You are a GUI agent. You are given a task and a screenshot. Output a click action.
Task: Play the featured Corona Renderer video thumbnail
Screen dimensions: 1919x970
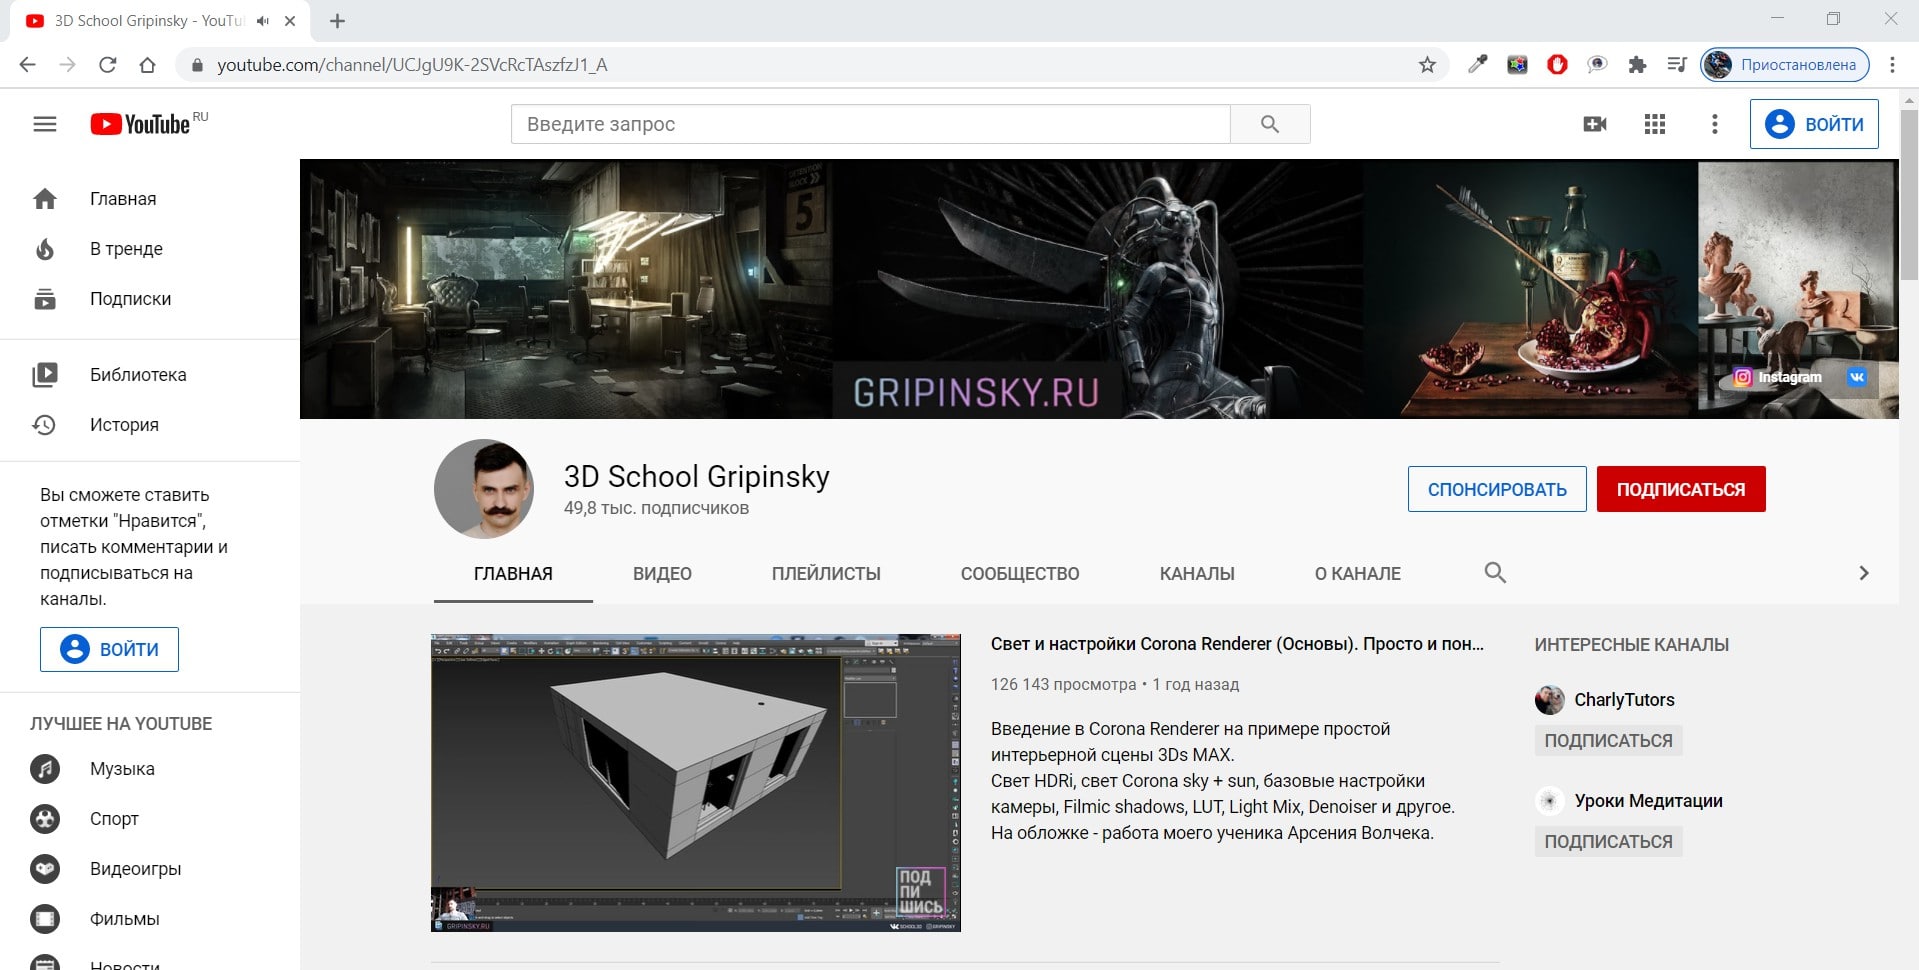[696, 783]
